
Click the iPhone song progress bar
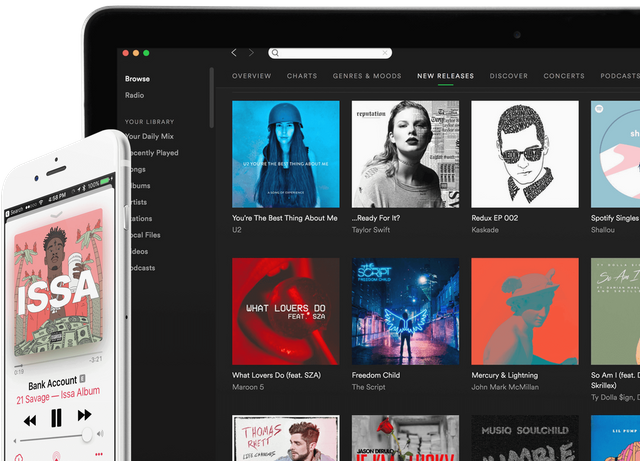tap(58, 359)
